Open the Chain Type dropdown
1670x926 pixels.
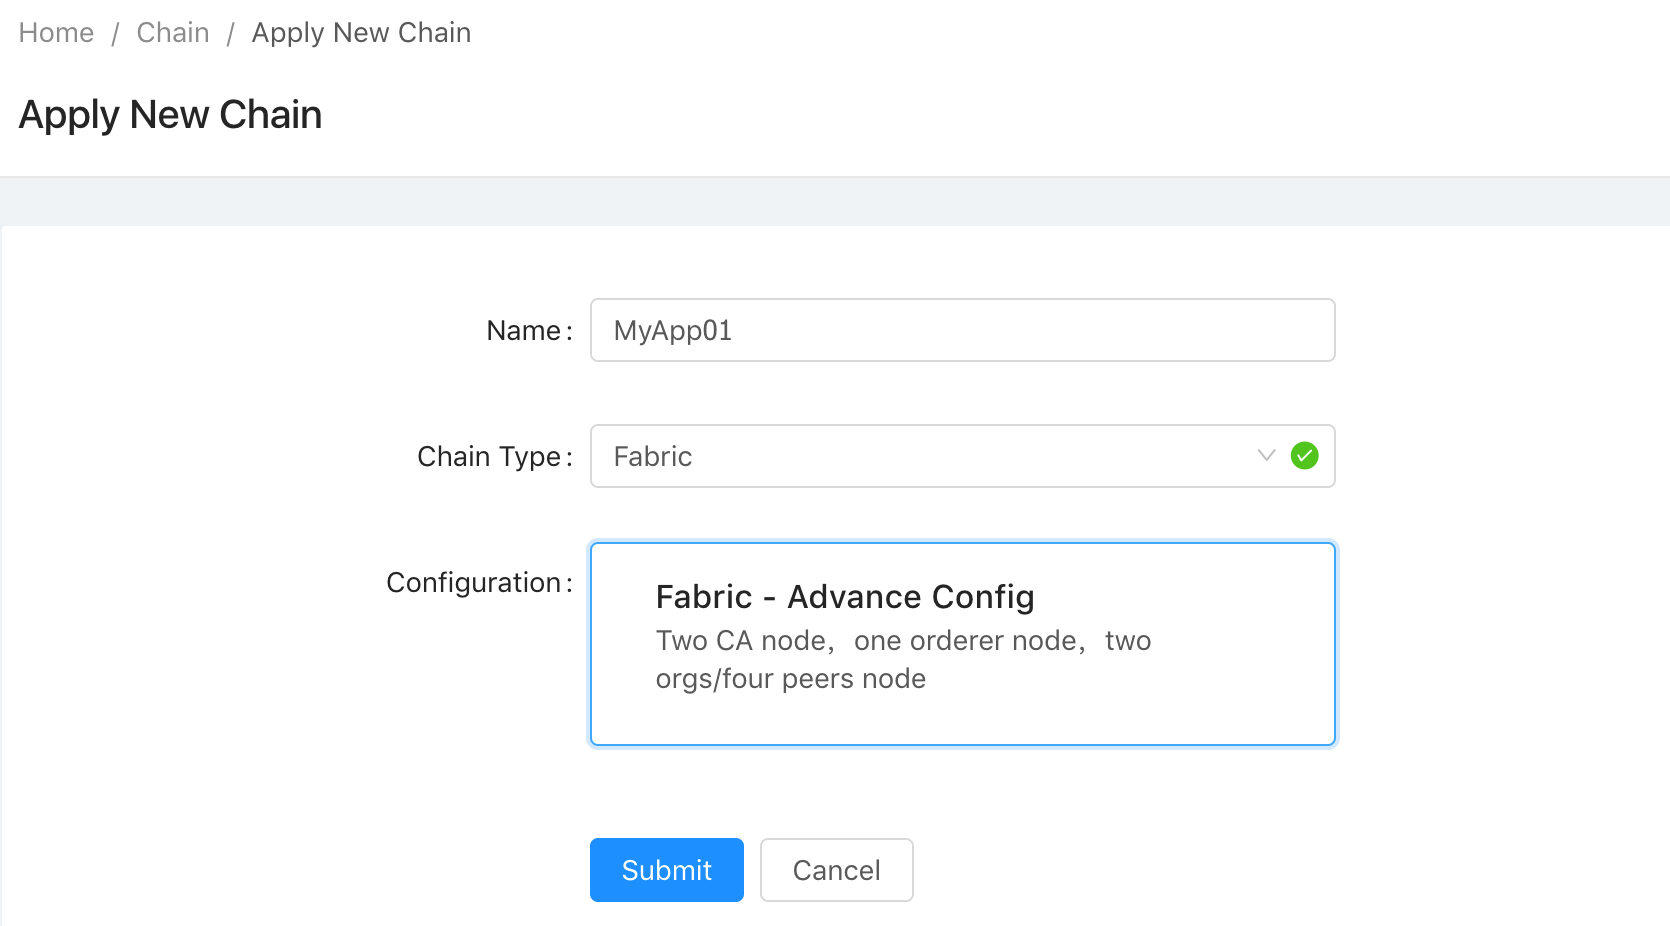pos(963,456)
